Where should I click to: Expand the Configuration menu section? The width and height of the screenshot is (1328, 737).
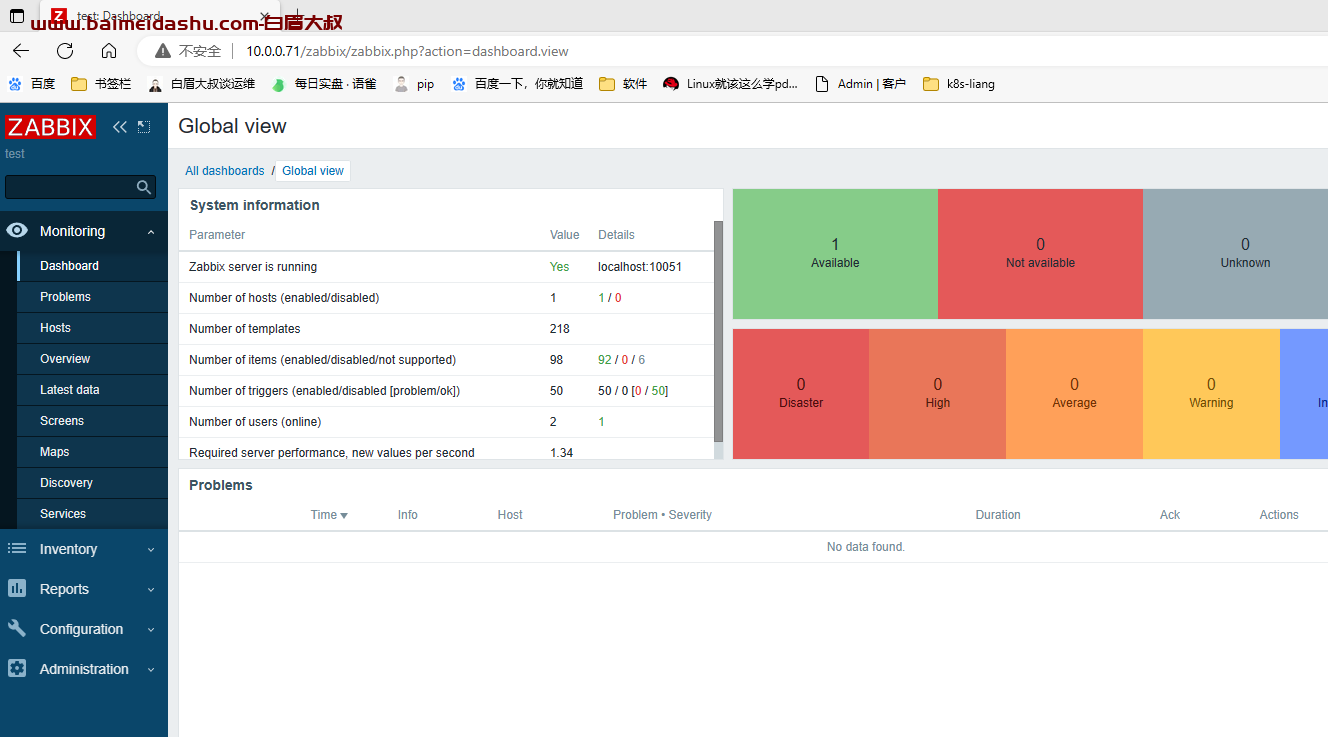click(151, 630)
